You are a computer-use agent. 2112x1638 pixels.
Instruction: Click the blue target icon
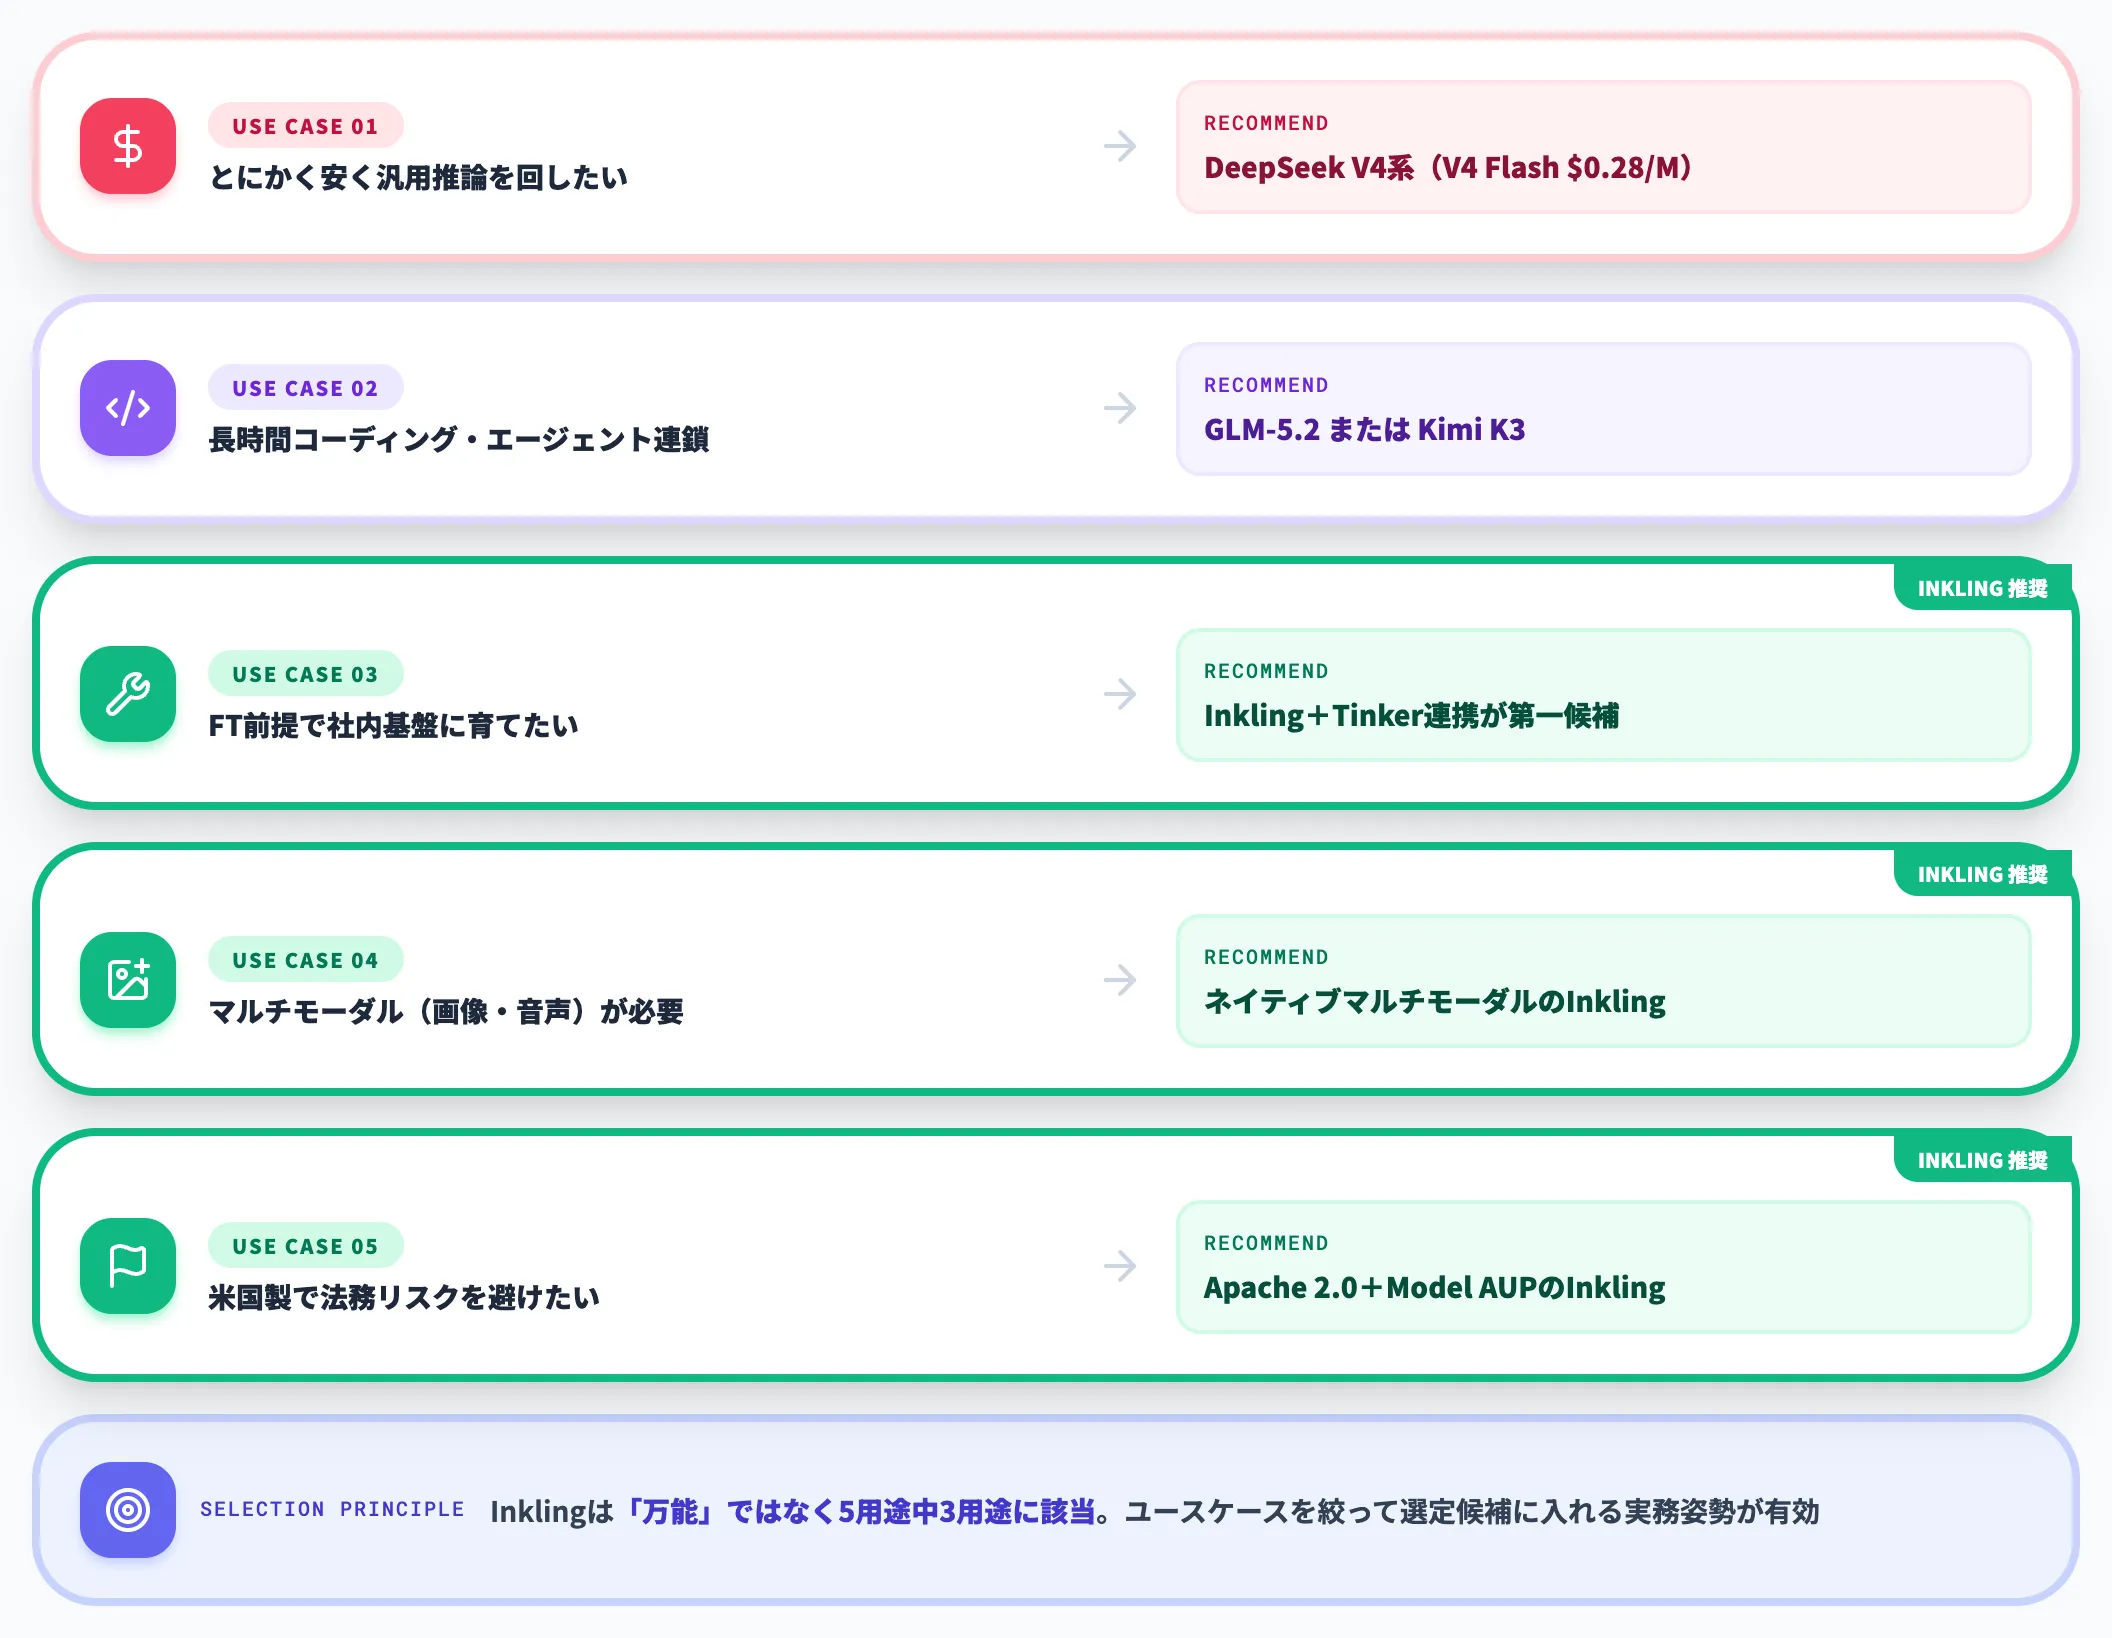128,1510
